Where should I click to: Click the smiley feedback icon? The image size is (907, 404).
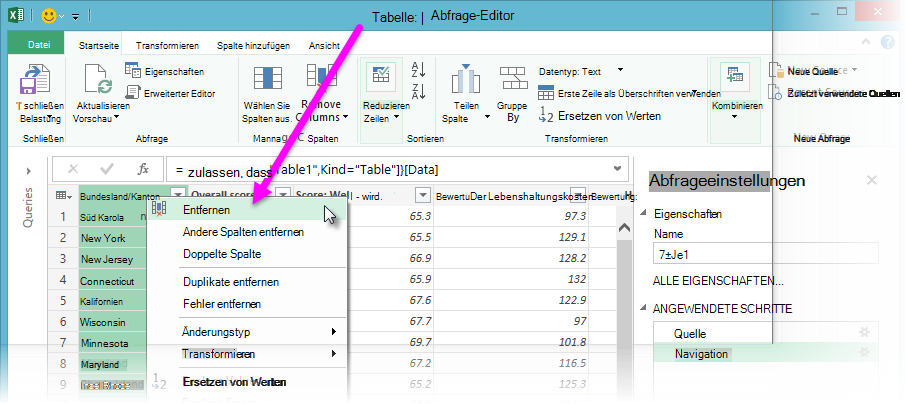49,16
